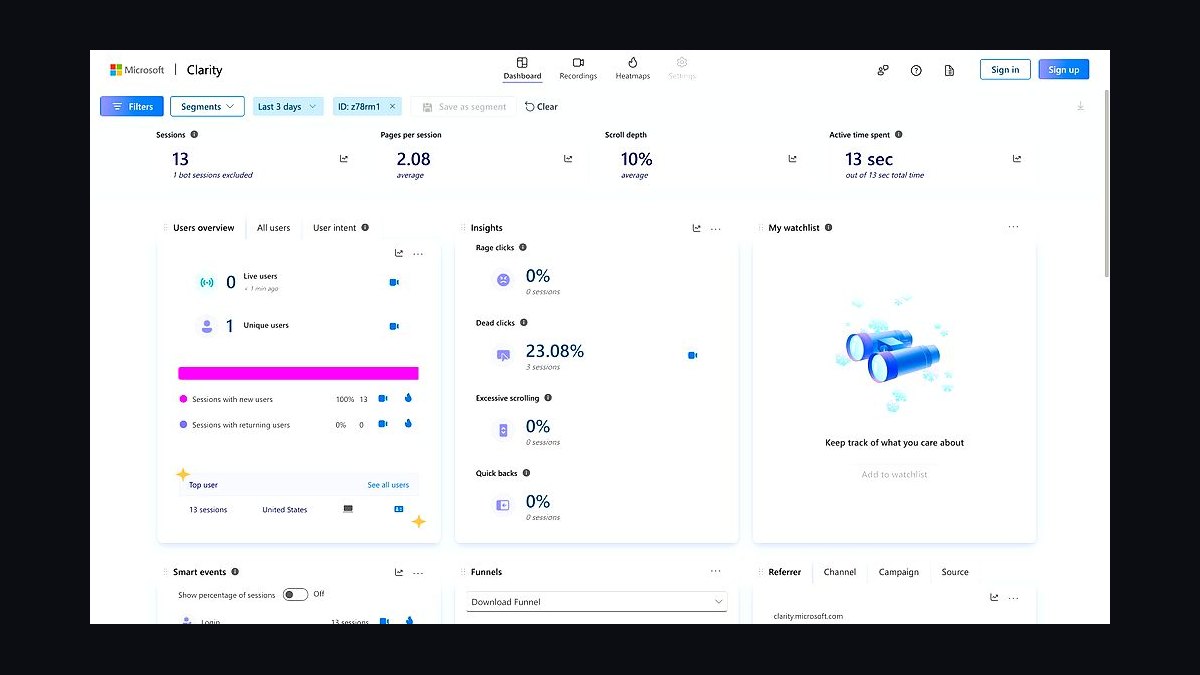Download dashboard with the download icon
This screenshot has width=1200, height=675.
[x=1080, y=106]
